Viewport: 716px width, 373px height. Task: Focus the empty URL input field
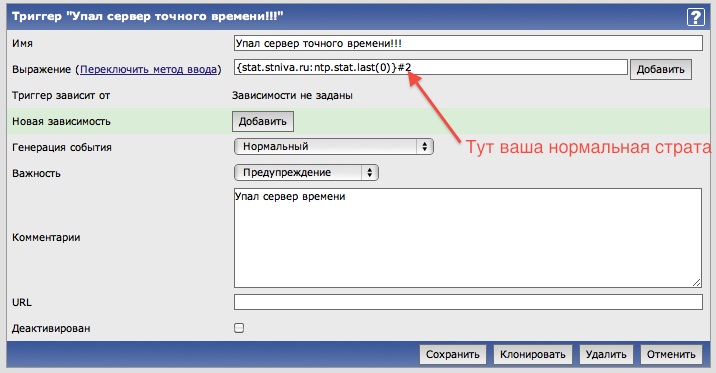468,302
